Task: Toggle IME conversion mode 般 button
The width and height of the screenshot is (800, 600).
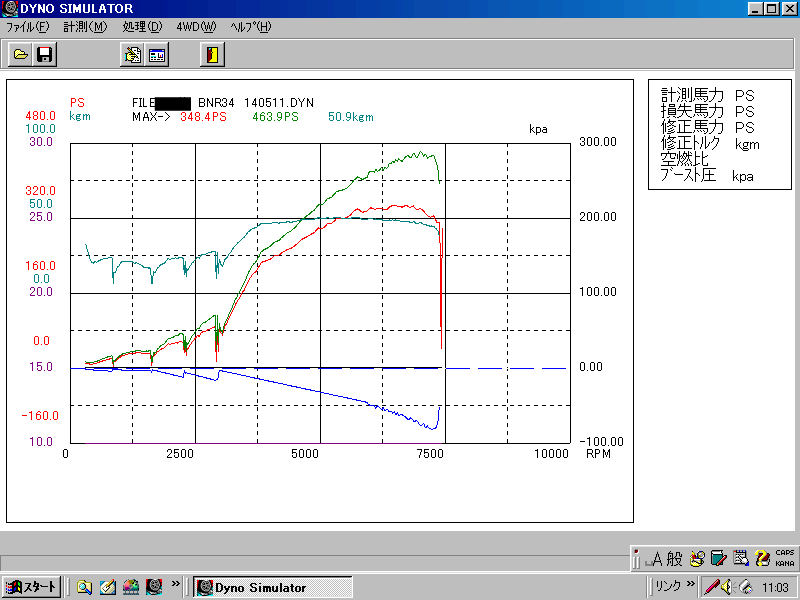Action: click(x=676, y=558)
